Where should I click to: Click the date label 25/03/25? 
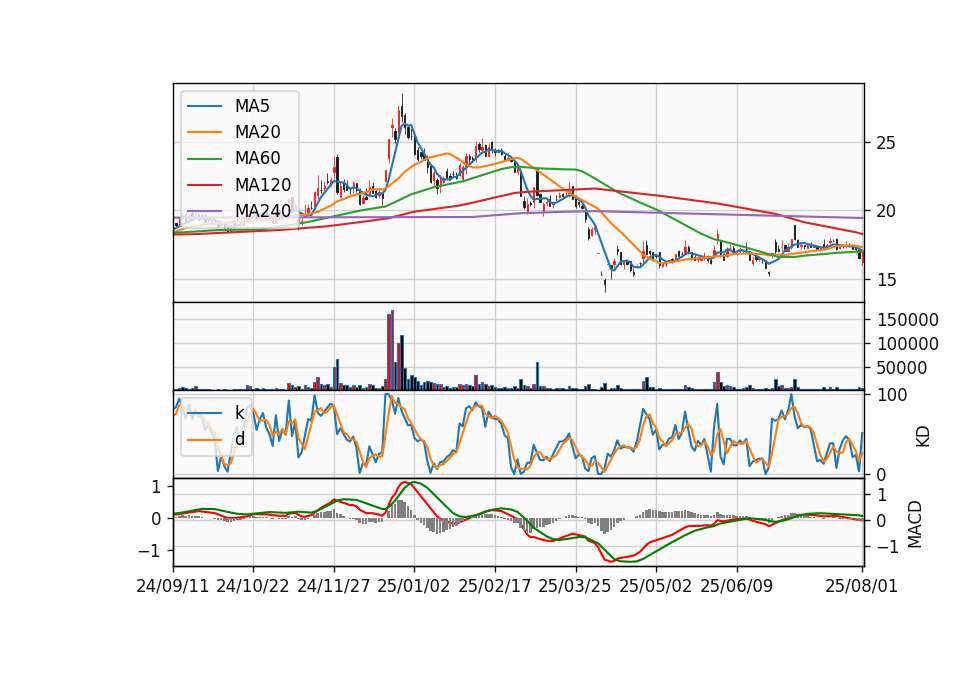click(x=575, y=586)
